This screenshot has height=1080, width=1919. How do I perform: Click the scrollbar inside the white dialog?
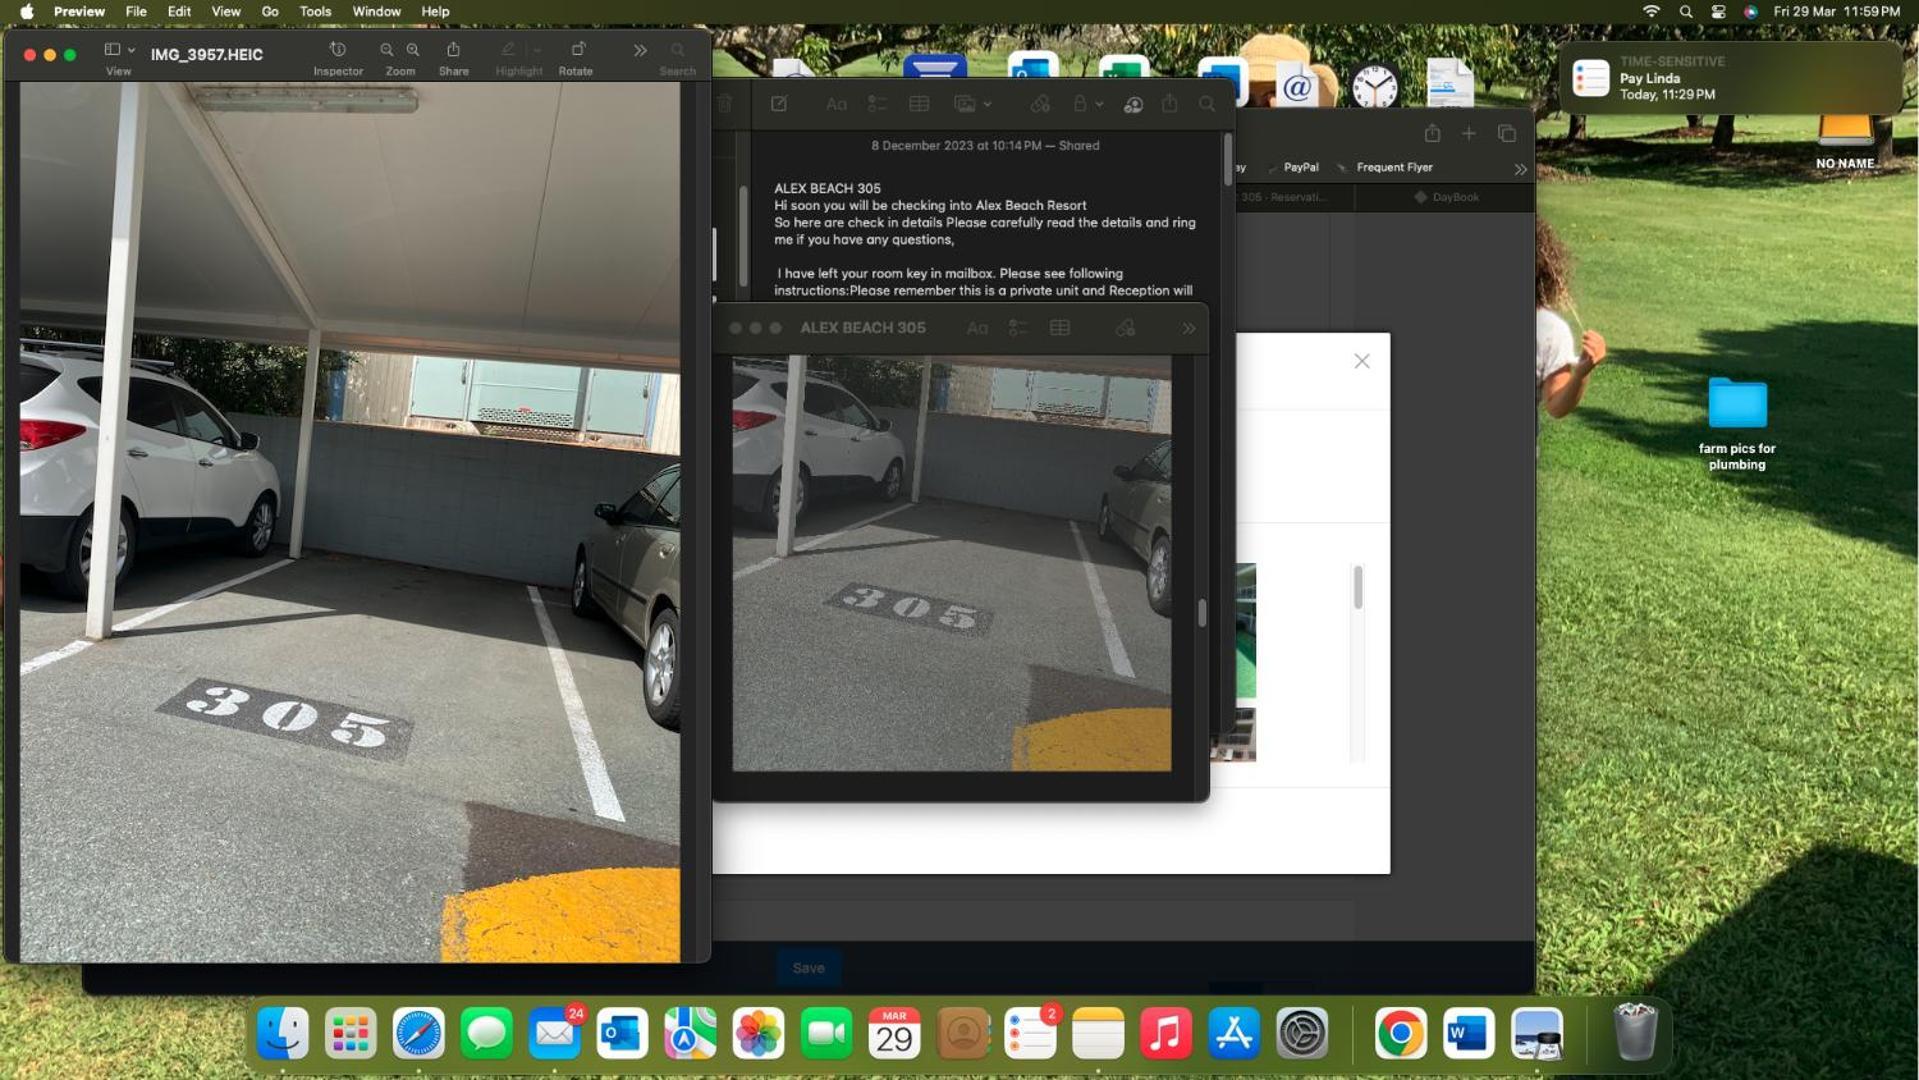point(1357,587)
